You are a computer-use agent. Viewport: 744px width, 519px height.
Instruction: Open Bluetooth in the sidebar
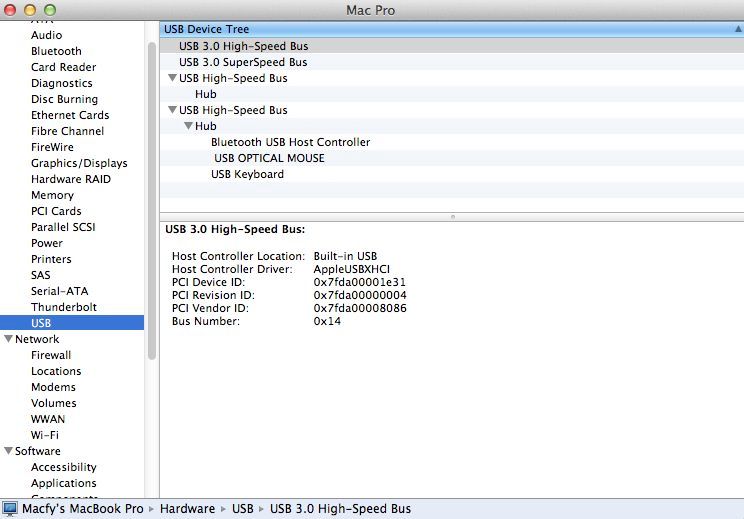tap(56, 51)
